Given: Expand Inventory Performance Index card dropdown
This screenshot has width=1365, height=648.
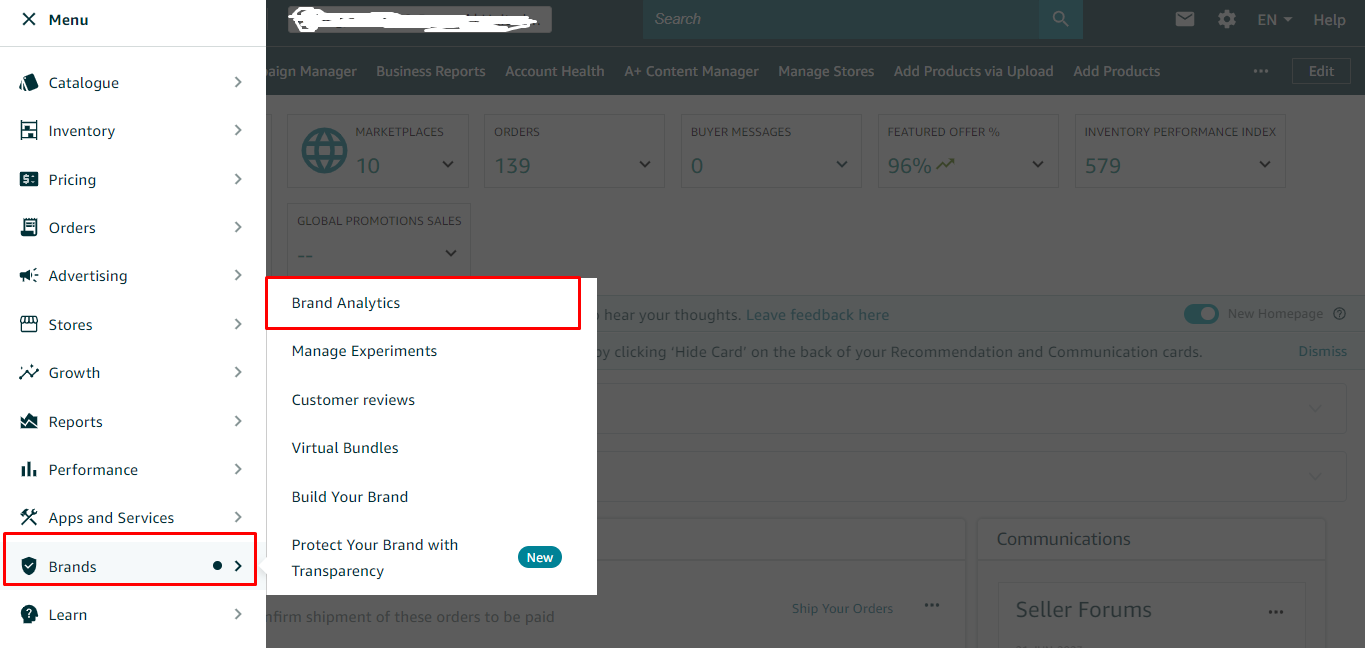Looking at the screenshot, I should pyautogui.click(x=1265, y=165).
